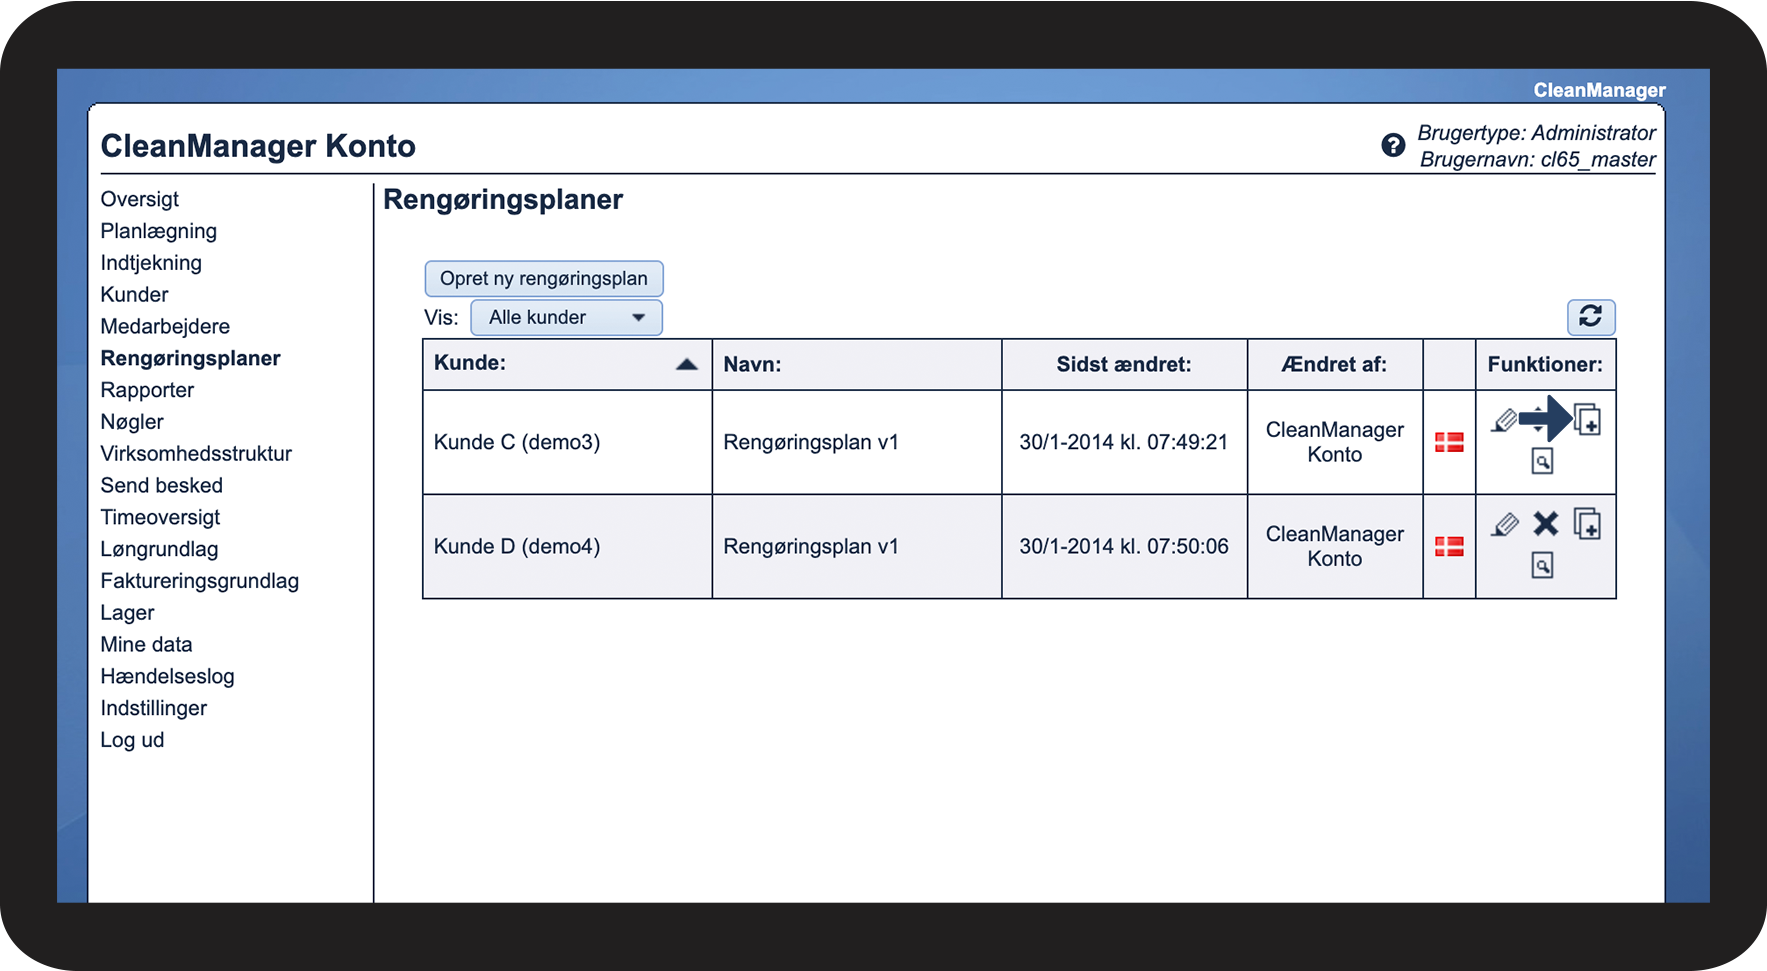The width and height of the screenshot is (1767, 971).
Task: Click timestamp 30/1-2014 kl. 07:50:06
Action: [1124, 546]
